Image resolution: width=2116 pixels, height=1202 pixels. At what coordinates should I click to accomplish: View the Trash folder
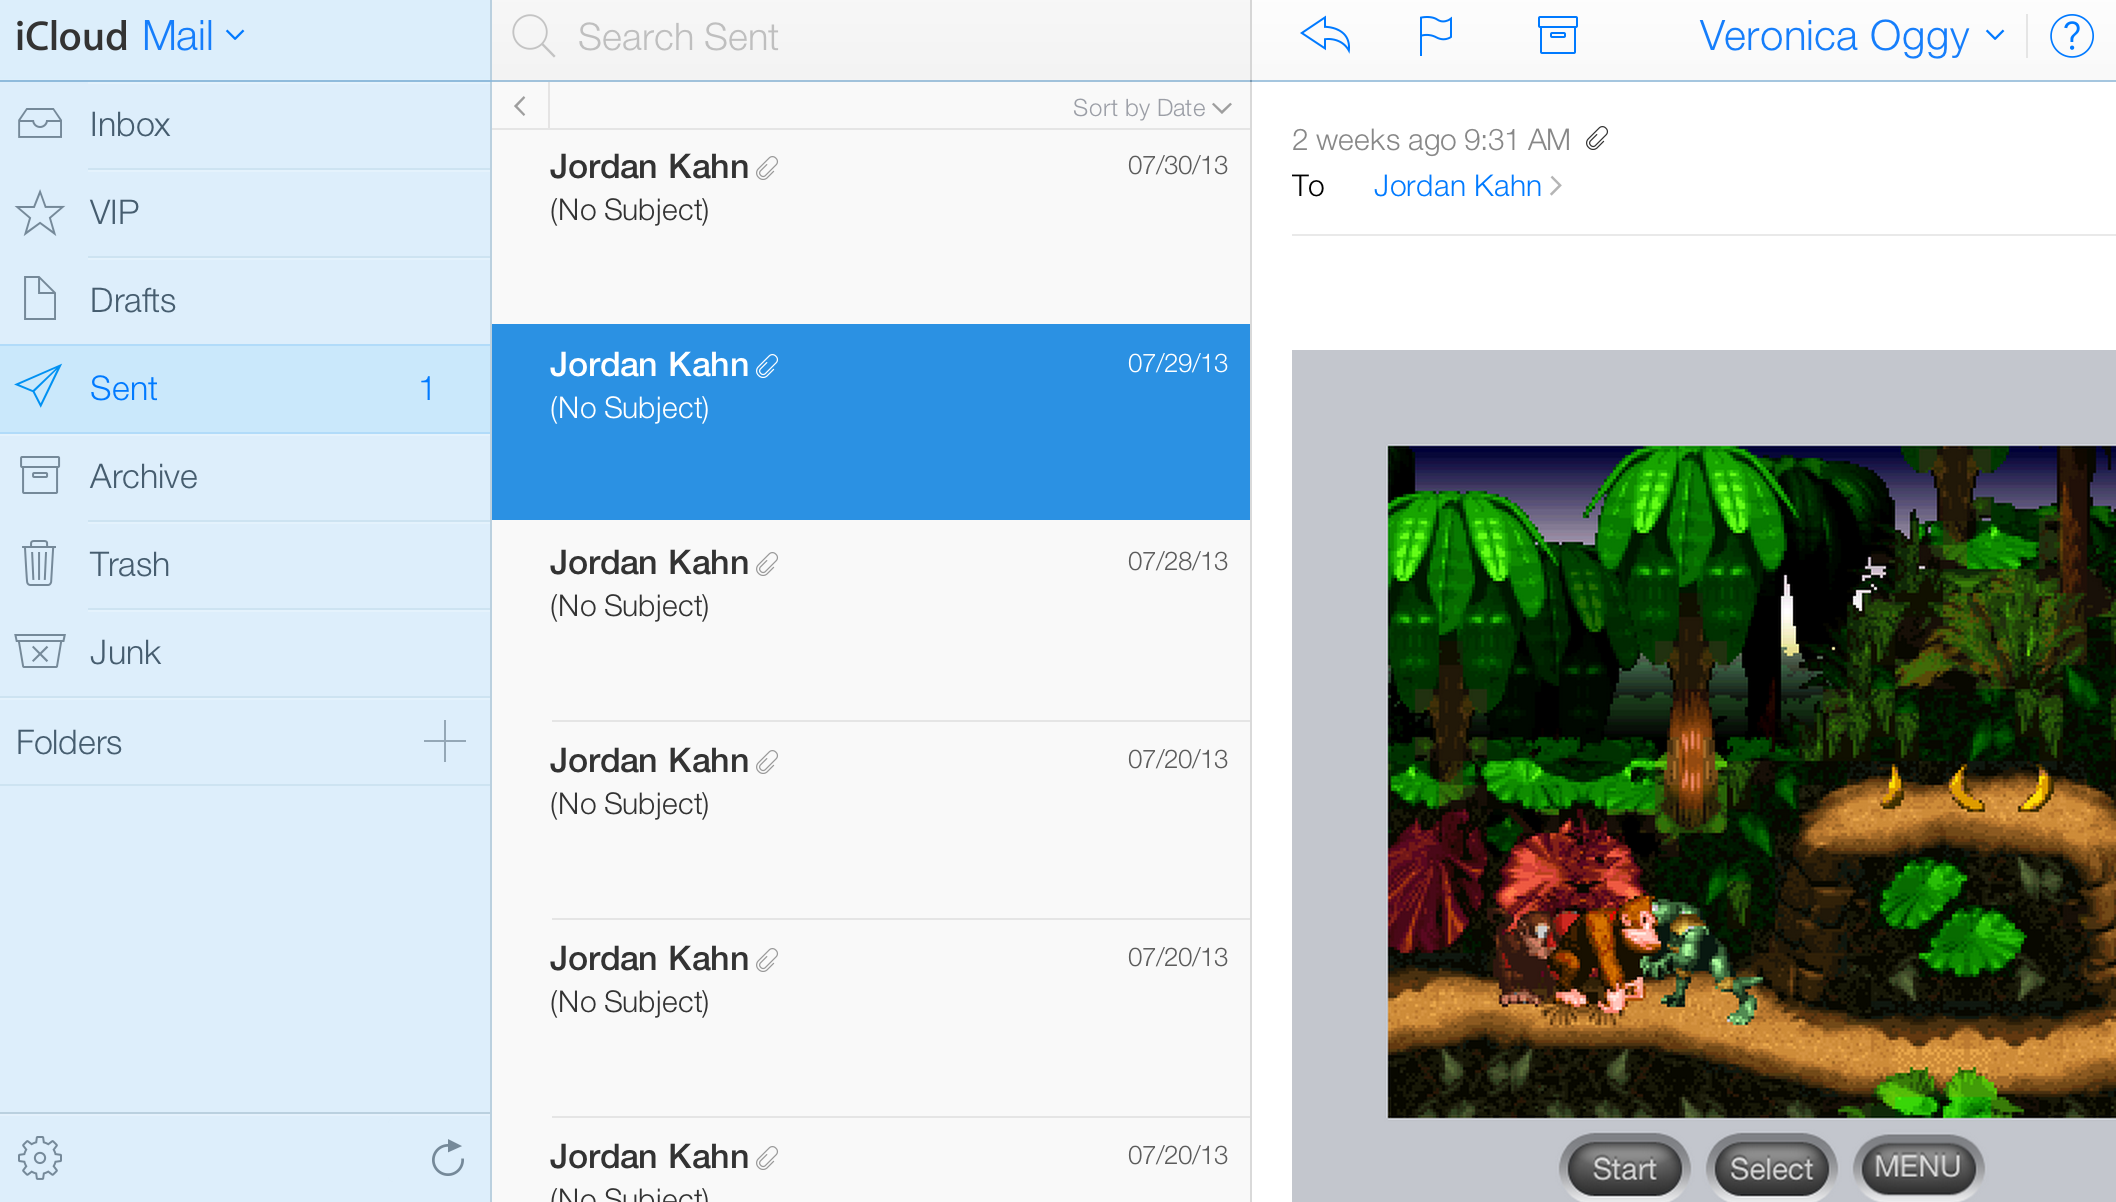tap(129, 563)
